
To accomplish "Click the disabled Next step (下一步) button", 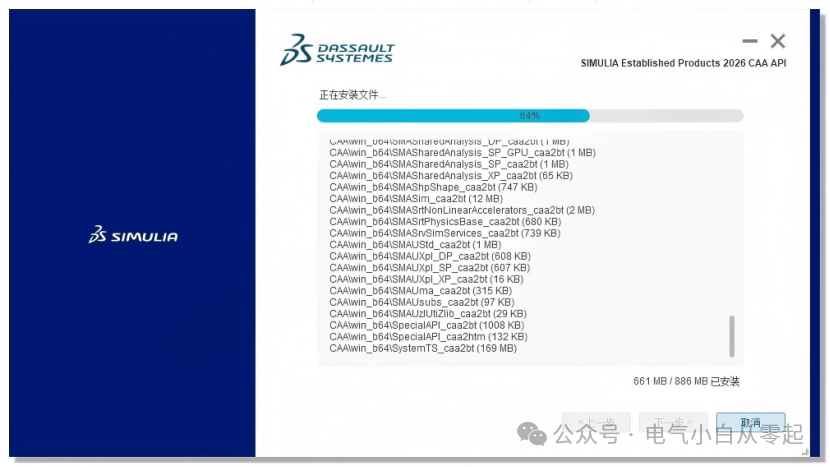I will pyautogui.click(x=673, y=423).
